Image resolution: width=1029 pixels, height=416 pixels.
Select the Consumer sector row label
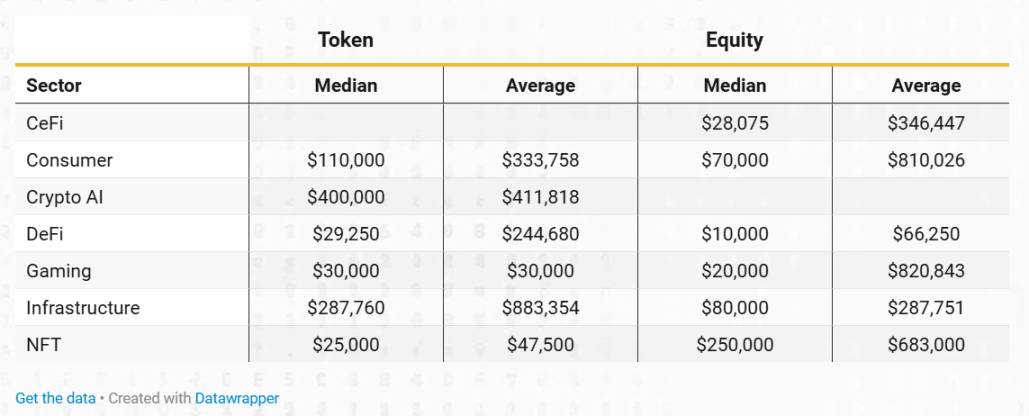tap(69, 160)
